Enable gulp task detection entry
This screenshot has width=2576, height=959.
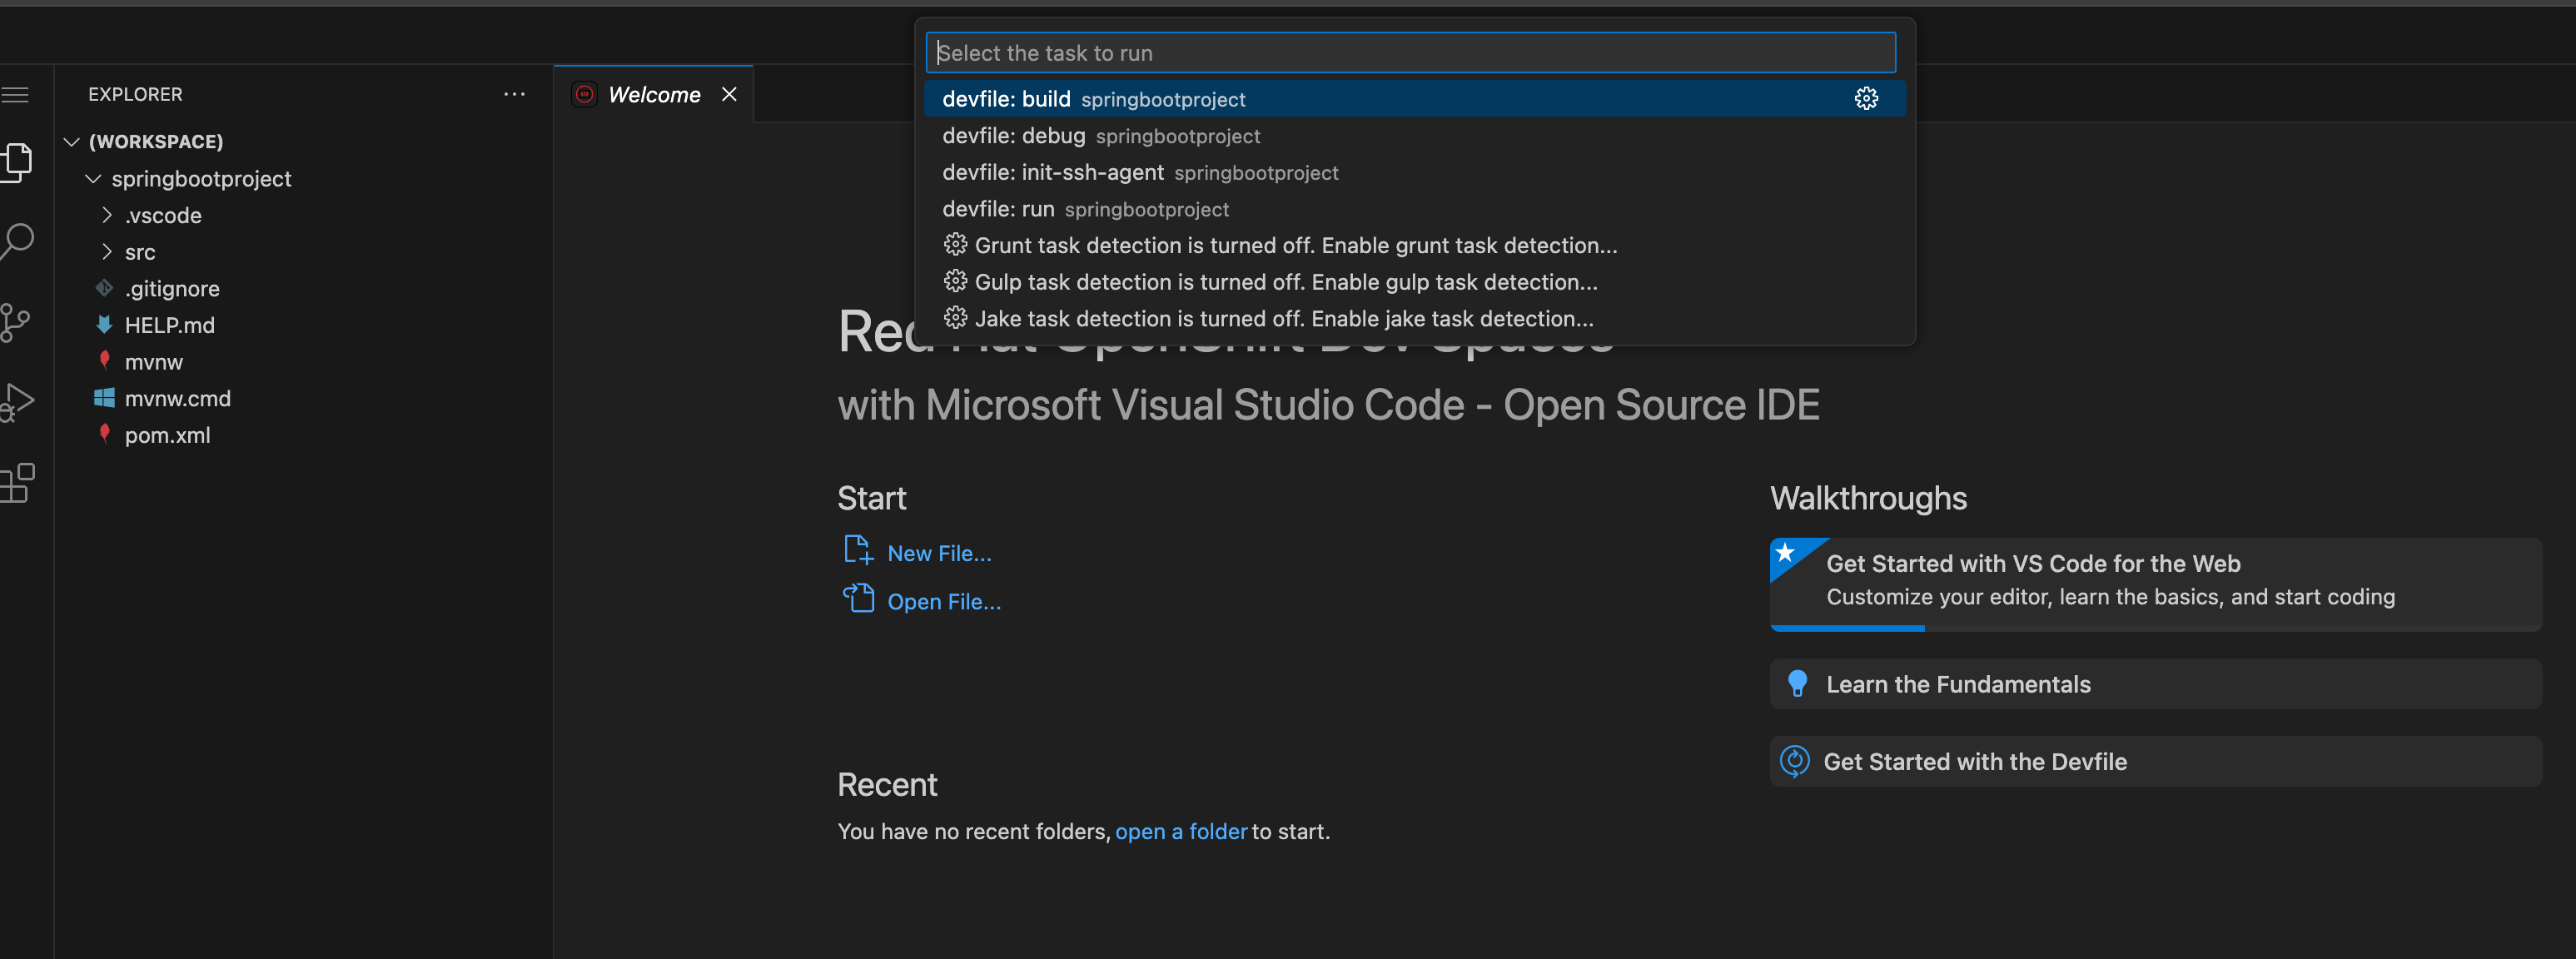point(1414,282)
